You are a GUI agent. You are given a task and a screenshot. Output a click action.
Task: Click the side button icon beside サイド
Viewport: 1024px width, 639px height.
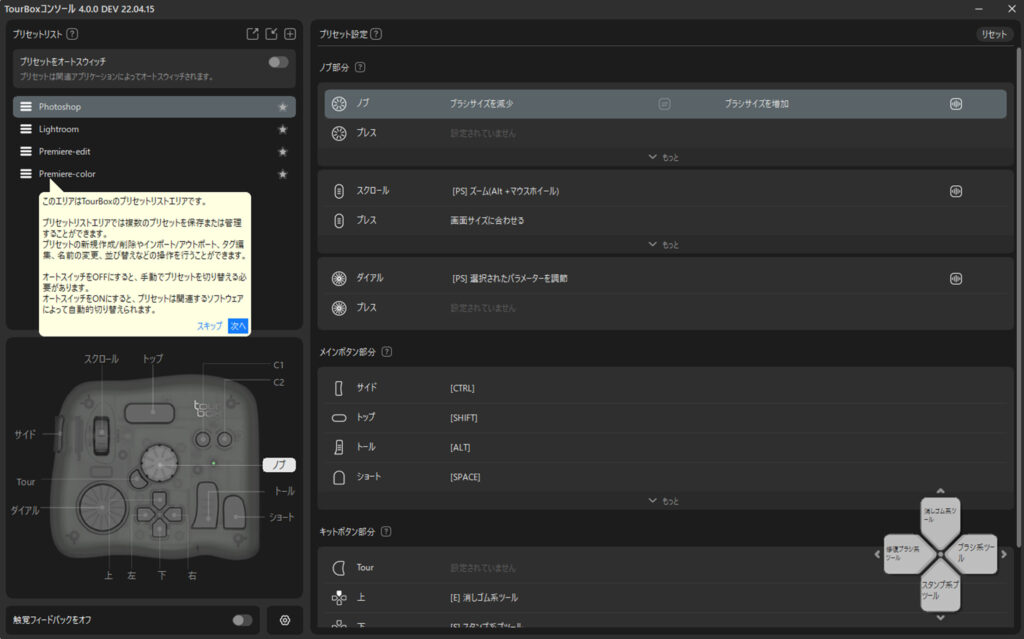point(338,388)
